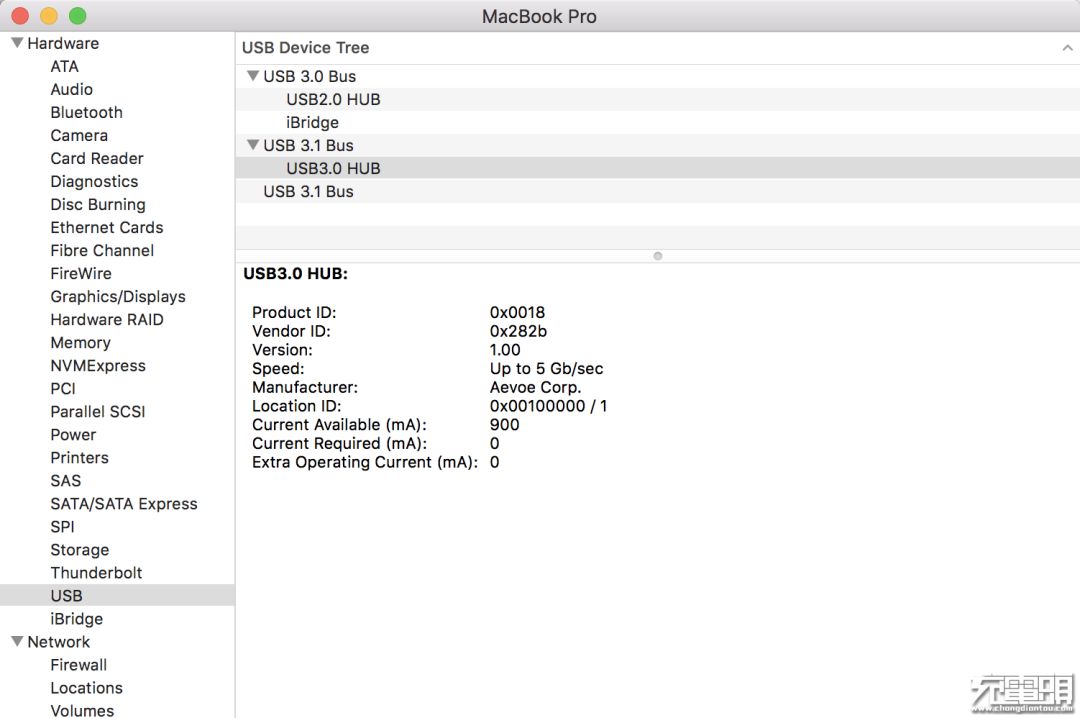
Task: Select the USB 3.1 Bus row containing USB3.0 HUB
Action: click(657, 145)
